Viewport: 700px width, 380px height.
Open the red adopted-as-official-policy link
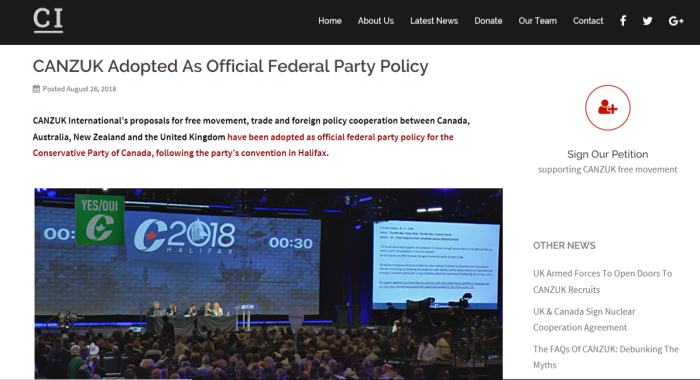pyautogui.click(x=243, y=145)
